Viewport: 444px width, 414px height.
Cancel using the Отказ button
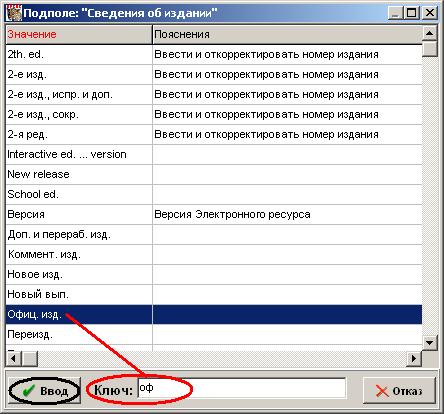click(399, 391)
